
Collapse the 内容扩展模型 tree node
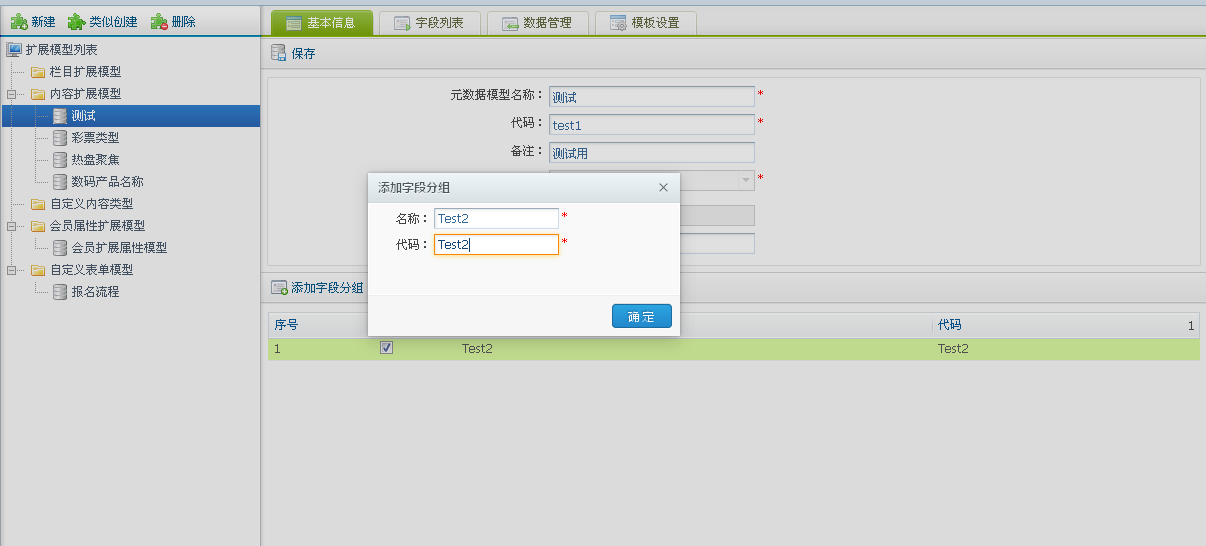click(x=12, y=94)
